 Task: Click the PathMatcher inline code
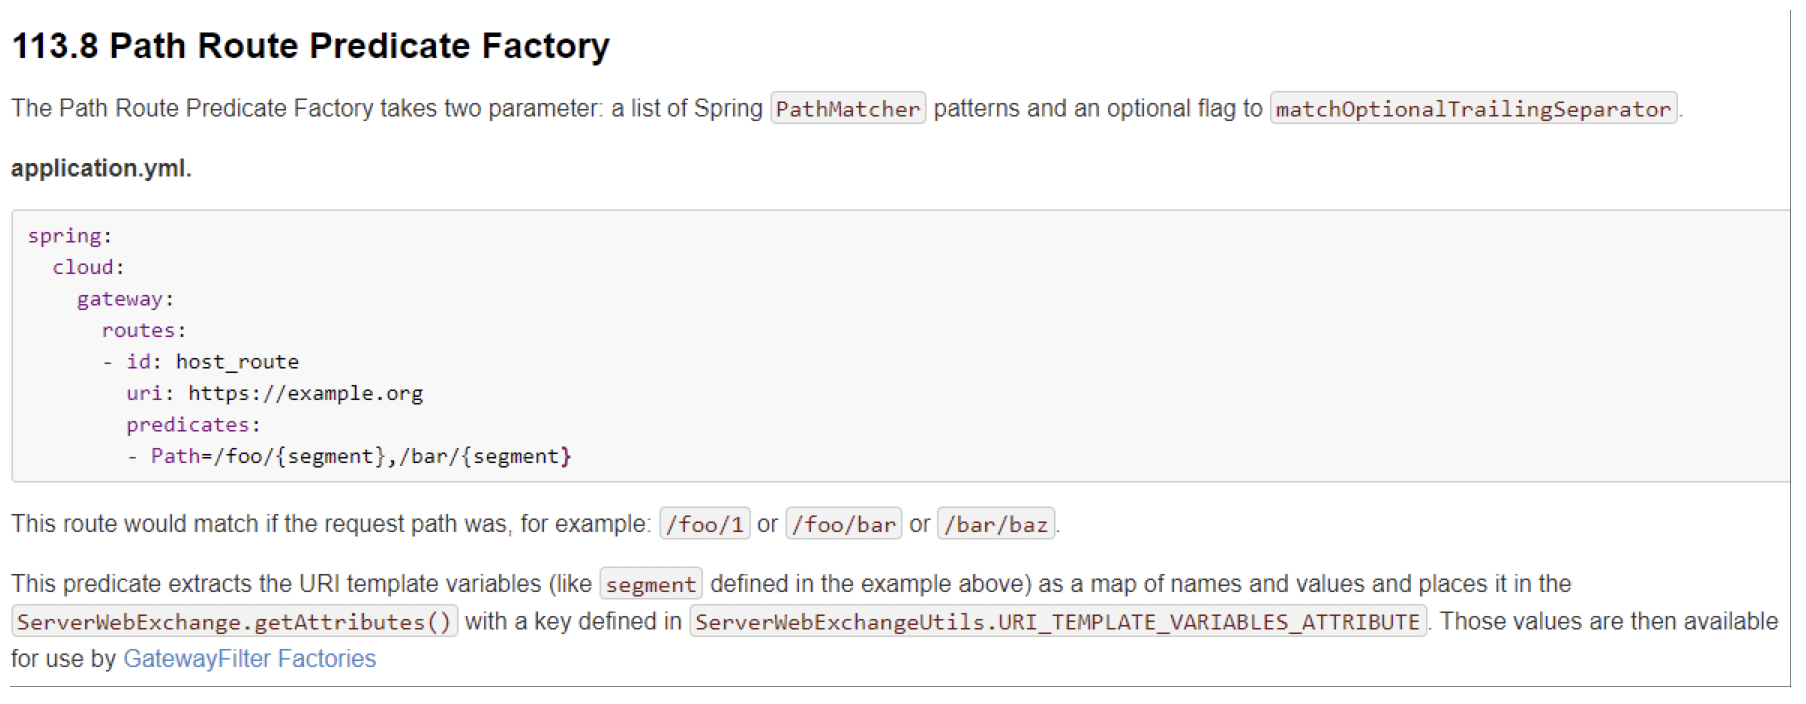click(x=847, y=109)
